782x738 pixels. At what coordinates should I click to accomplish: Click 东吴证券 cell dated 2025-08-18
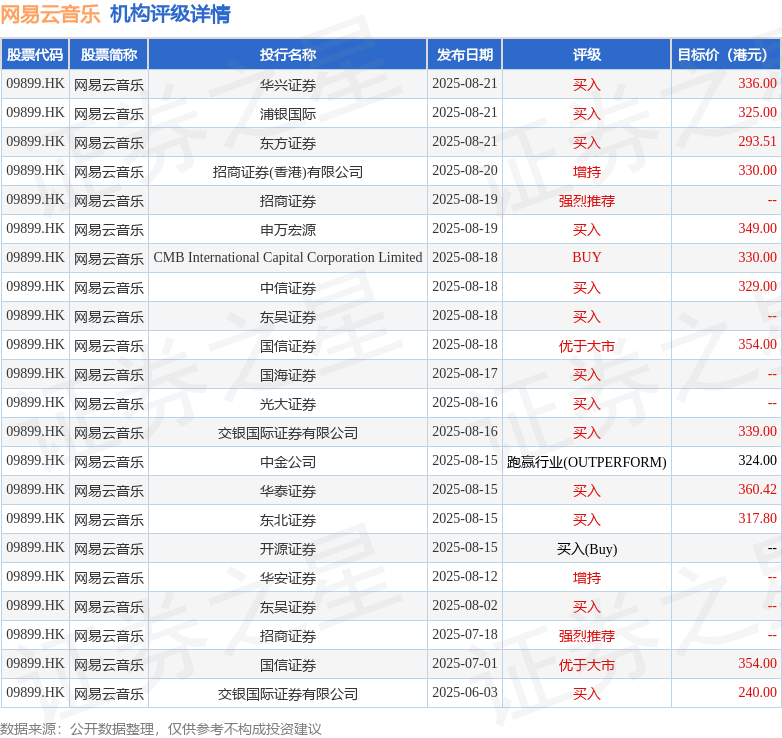(288, 316)
